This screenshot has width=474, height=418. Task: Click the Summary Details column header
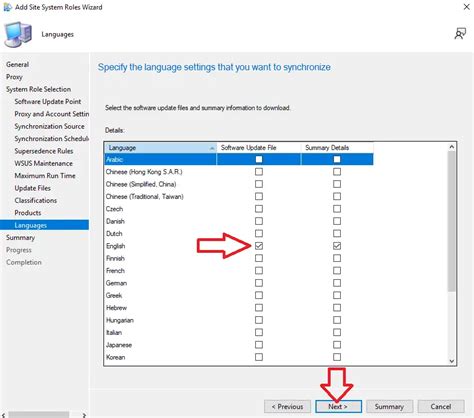337,148
